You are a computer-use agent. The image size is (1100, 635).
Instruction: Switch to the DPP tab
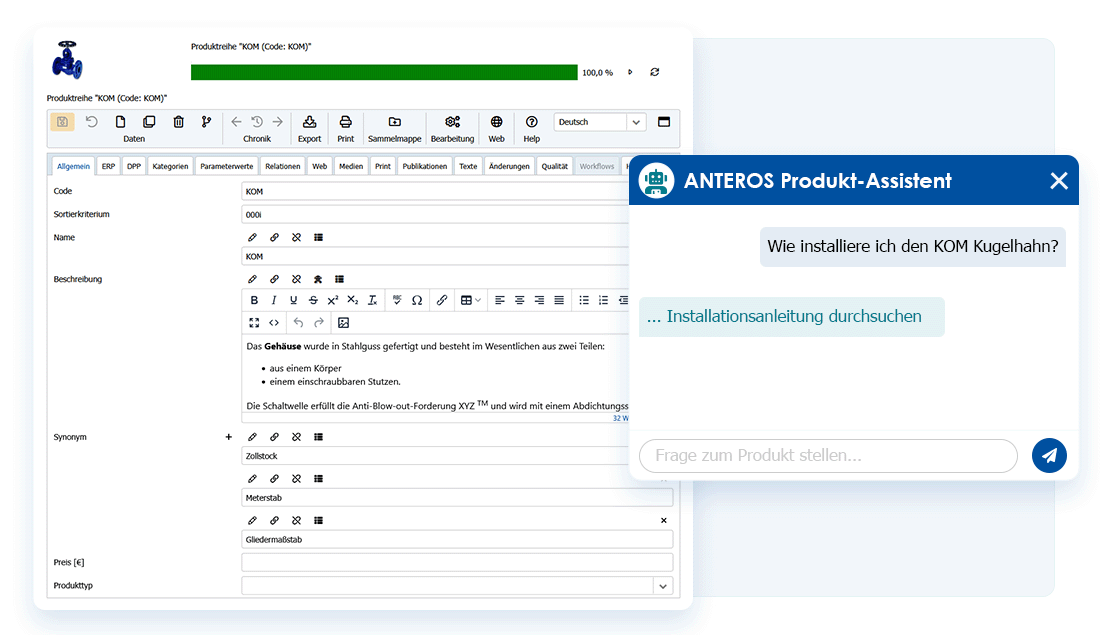pos(134,166)
